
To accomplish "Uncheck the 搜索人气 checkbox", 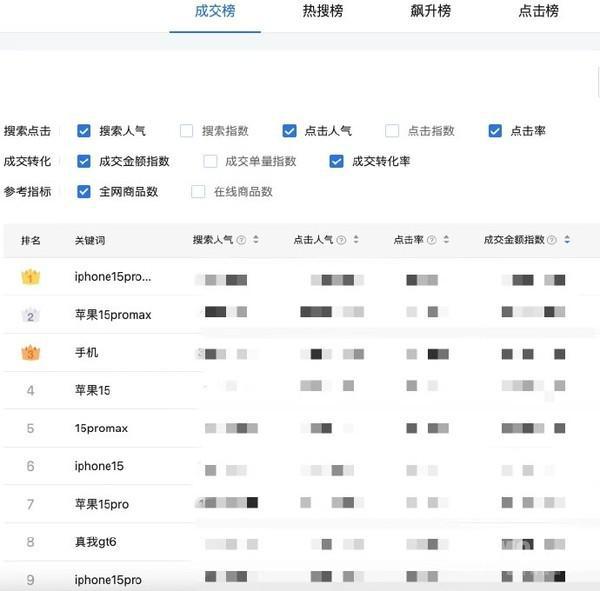I will click(84, 131).
